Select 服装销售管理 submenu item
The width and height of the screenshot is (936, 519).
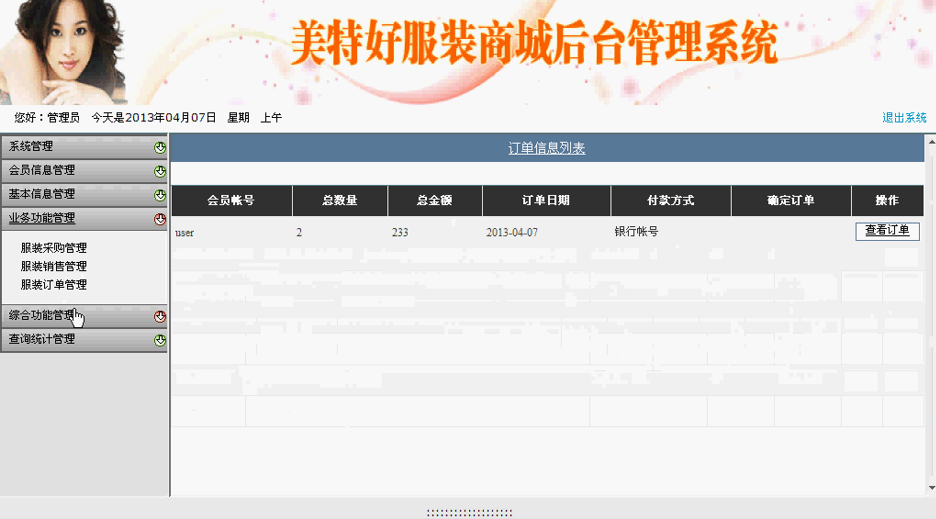54,266
